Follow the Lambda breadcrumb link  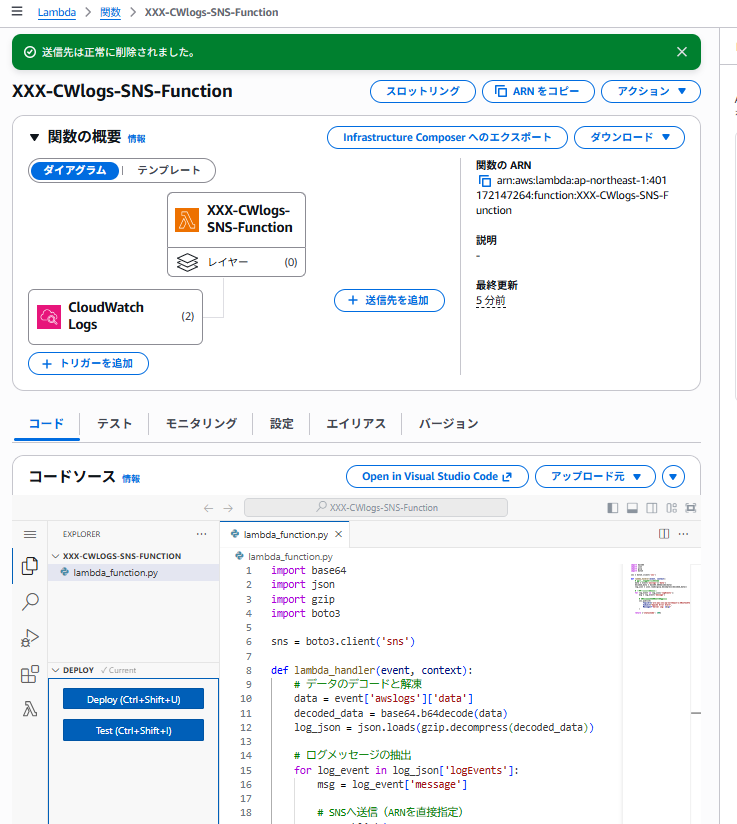coord(56,12)
